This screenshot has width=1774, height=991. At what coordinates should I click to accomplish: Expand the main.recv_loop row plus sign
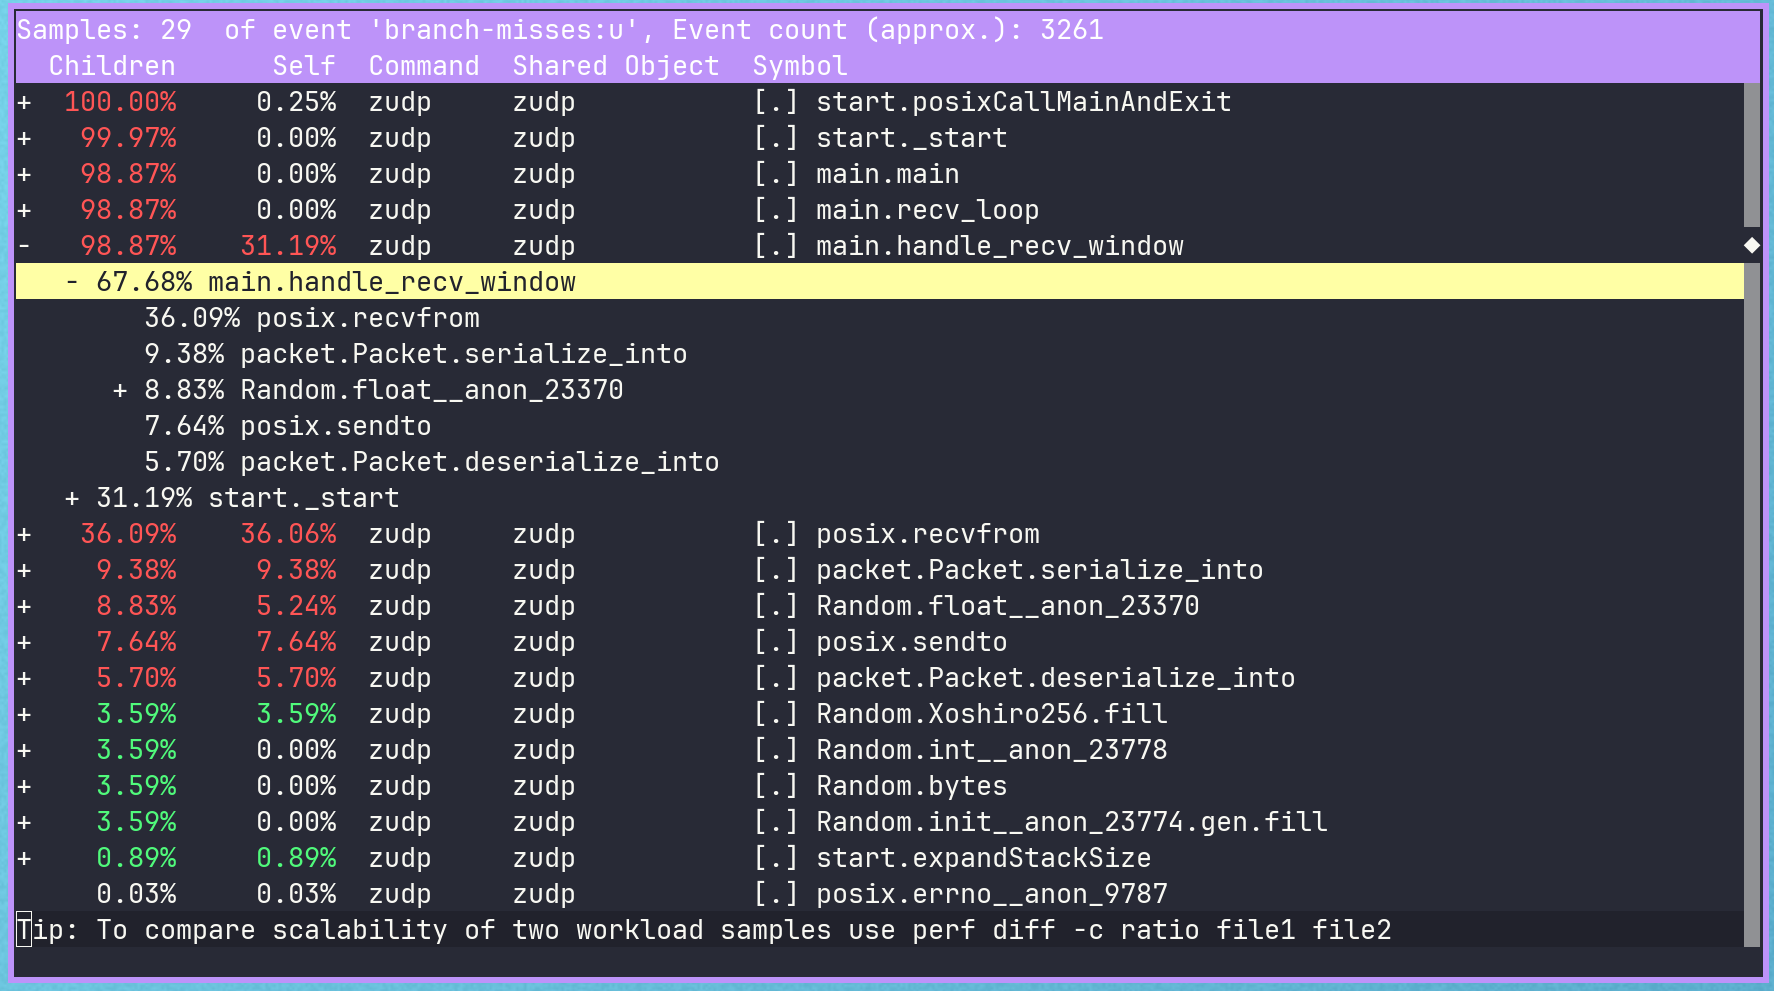[24, 210]
